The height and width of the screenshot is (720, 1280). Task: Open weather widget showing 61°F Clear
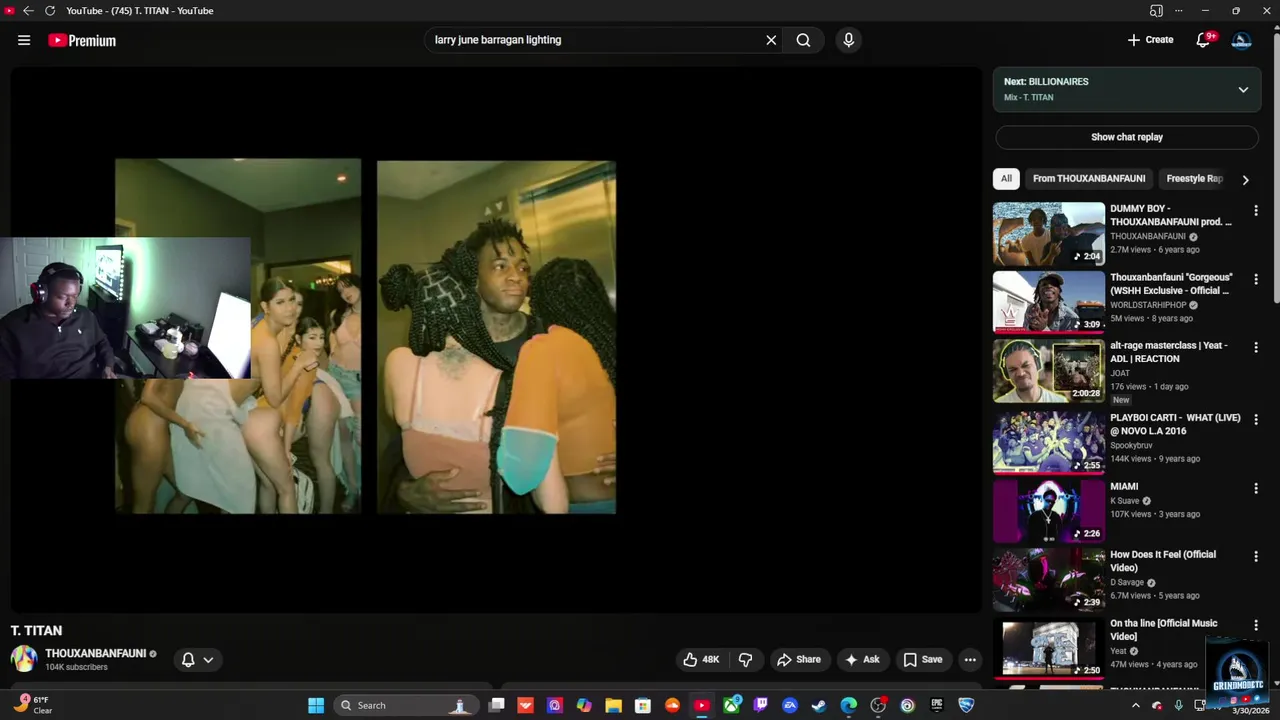point(33,705)
